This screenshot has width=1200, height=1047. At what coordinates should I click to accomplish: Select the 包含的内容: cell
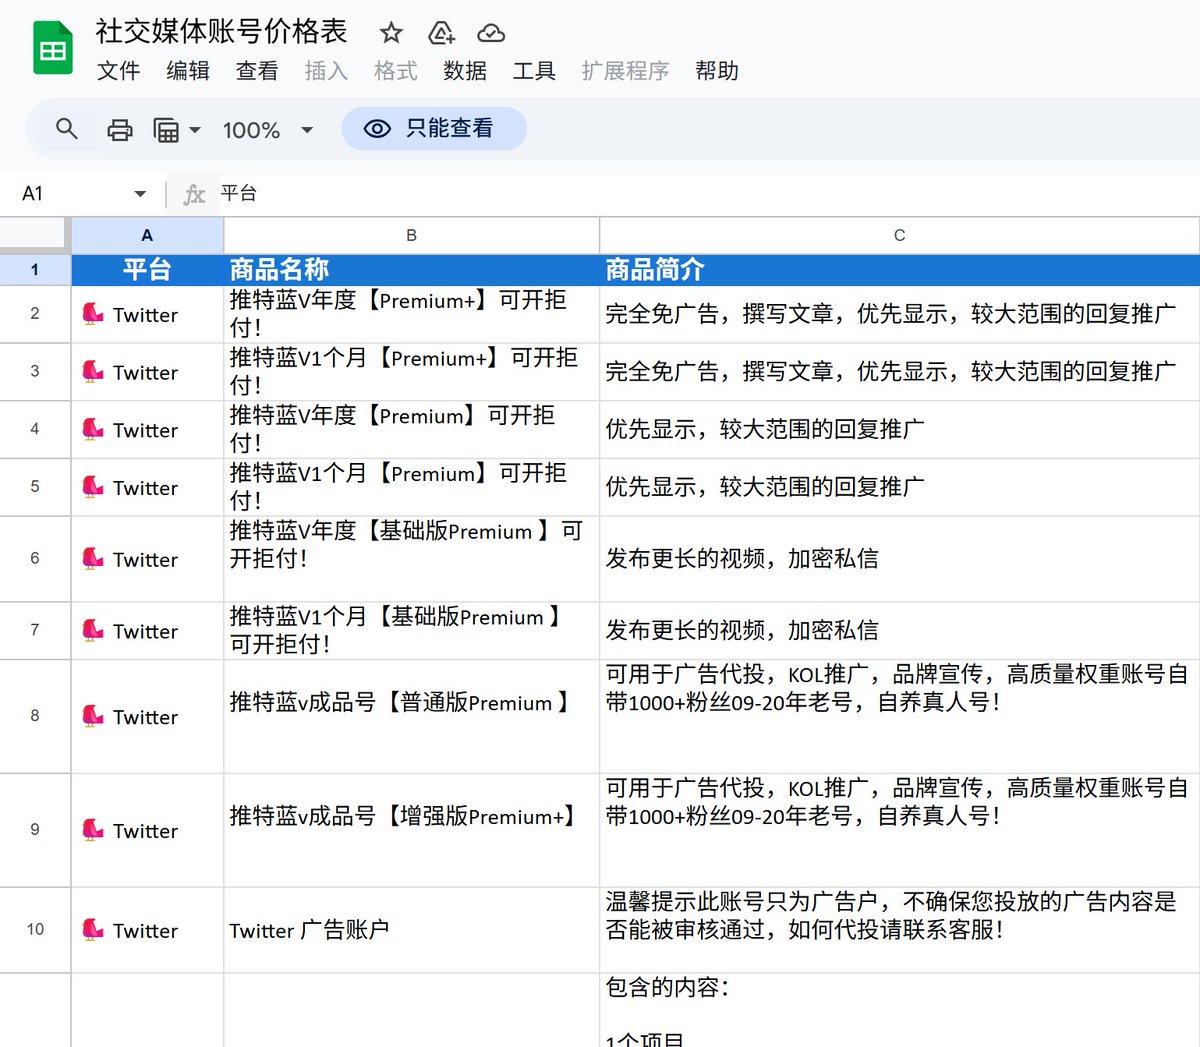coord(899,1010)
